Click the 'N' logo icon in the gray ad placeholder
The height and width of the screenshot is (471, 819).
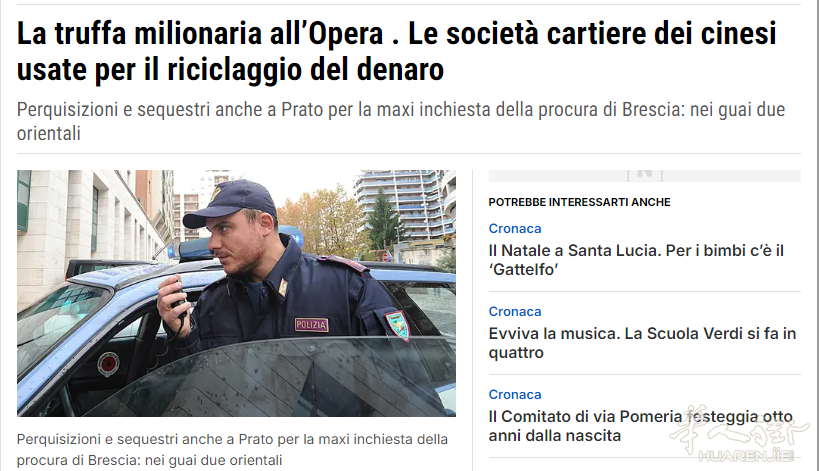(x=645, y=175)
